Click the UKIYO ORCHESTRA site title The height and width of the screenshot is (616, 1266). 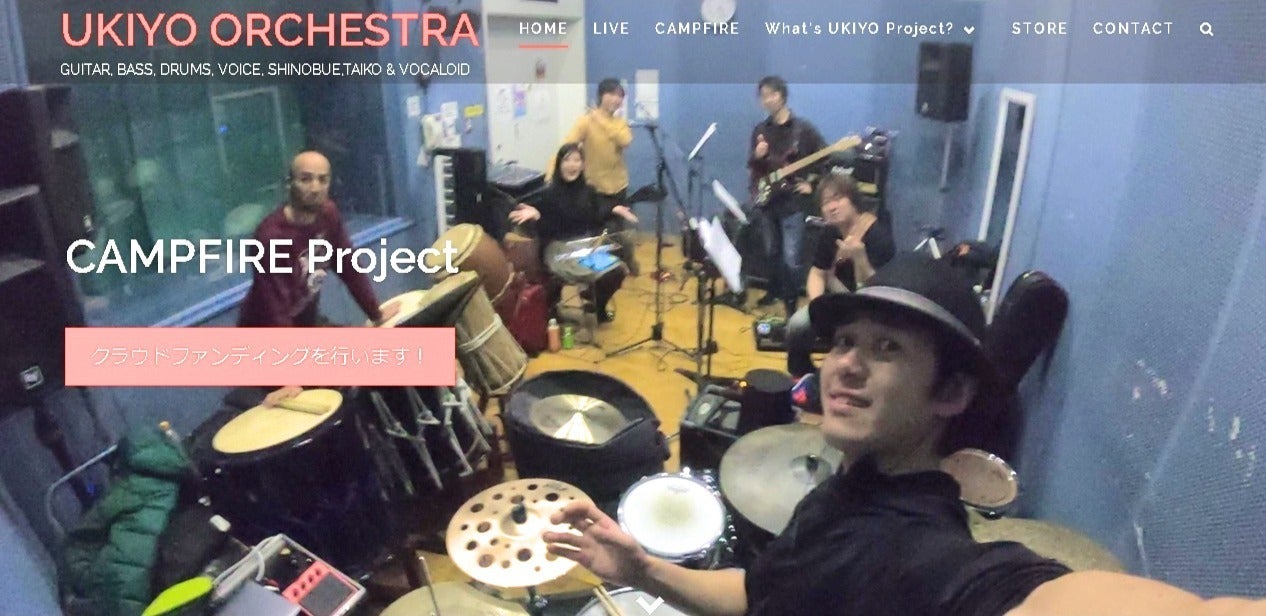tap(270, 30)
